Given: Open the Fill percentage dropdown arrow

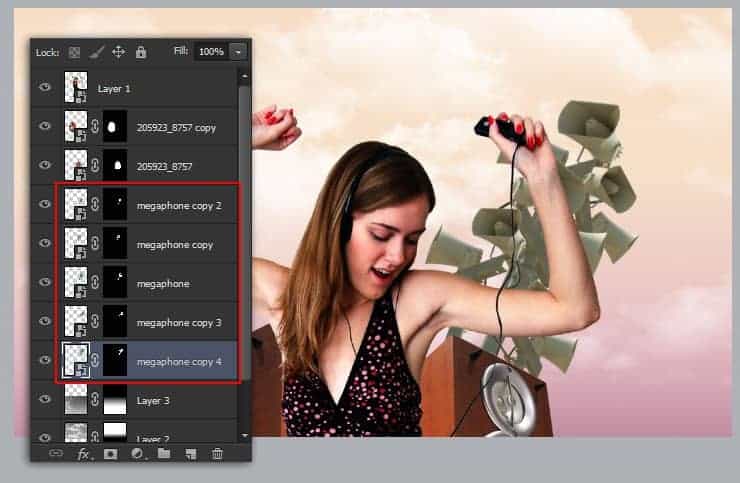Looking at the screenshot, I should [238, 51].
